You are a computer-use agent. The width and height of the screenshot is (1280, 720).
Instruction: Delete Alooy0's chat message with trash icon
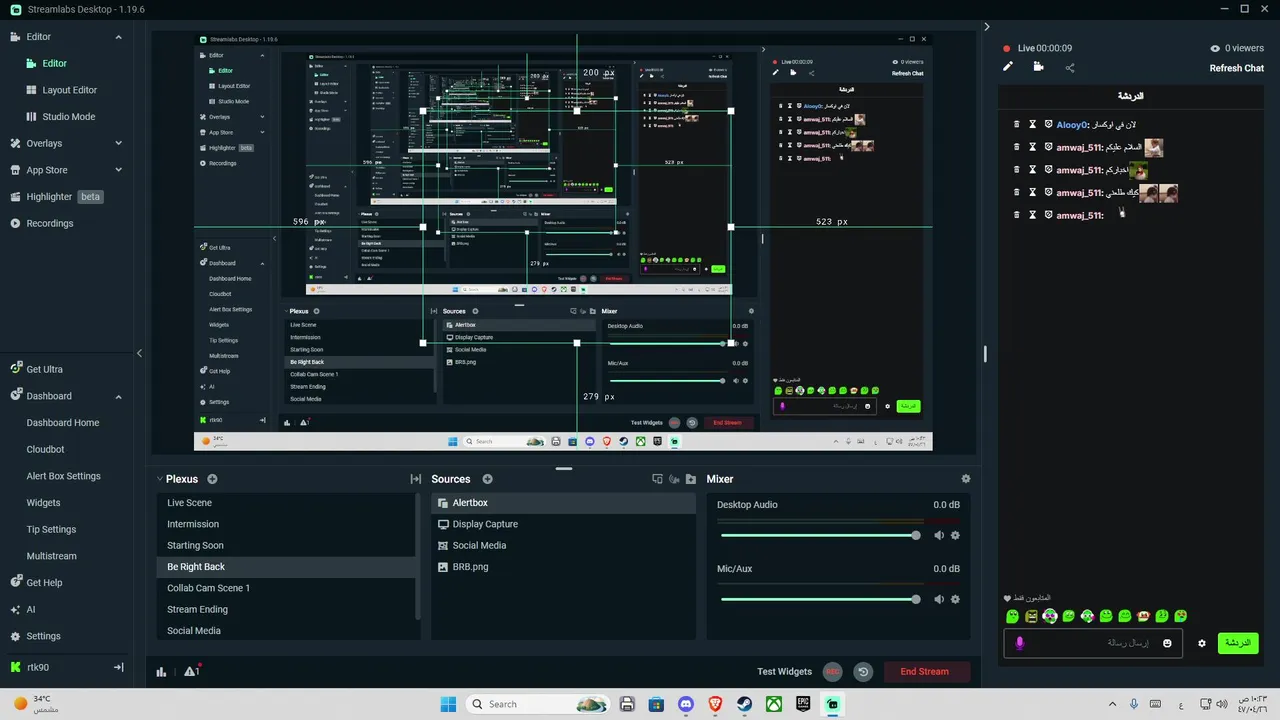pos(1017,124)
